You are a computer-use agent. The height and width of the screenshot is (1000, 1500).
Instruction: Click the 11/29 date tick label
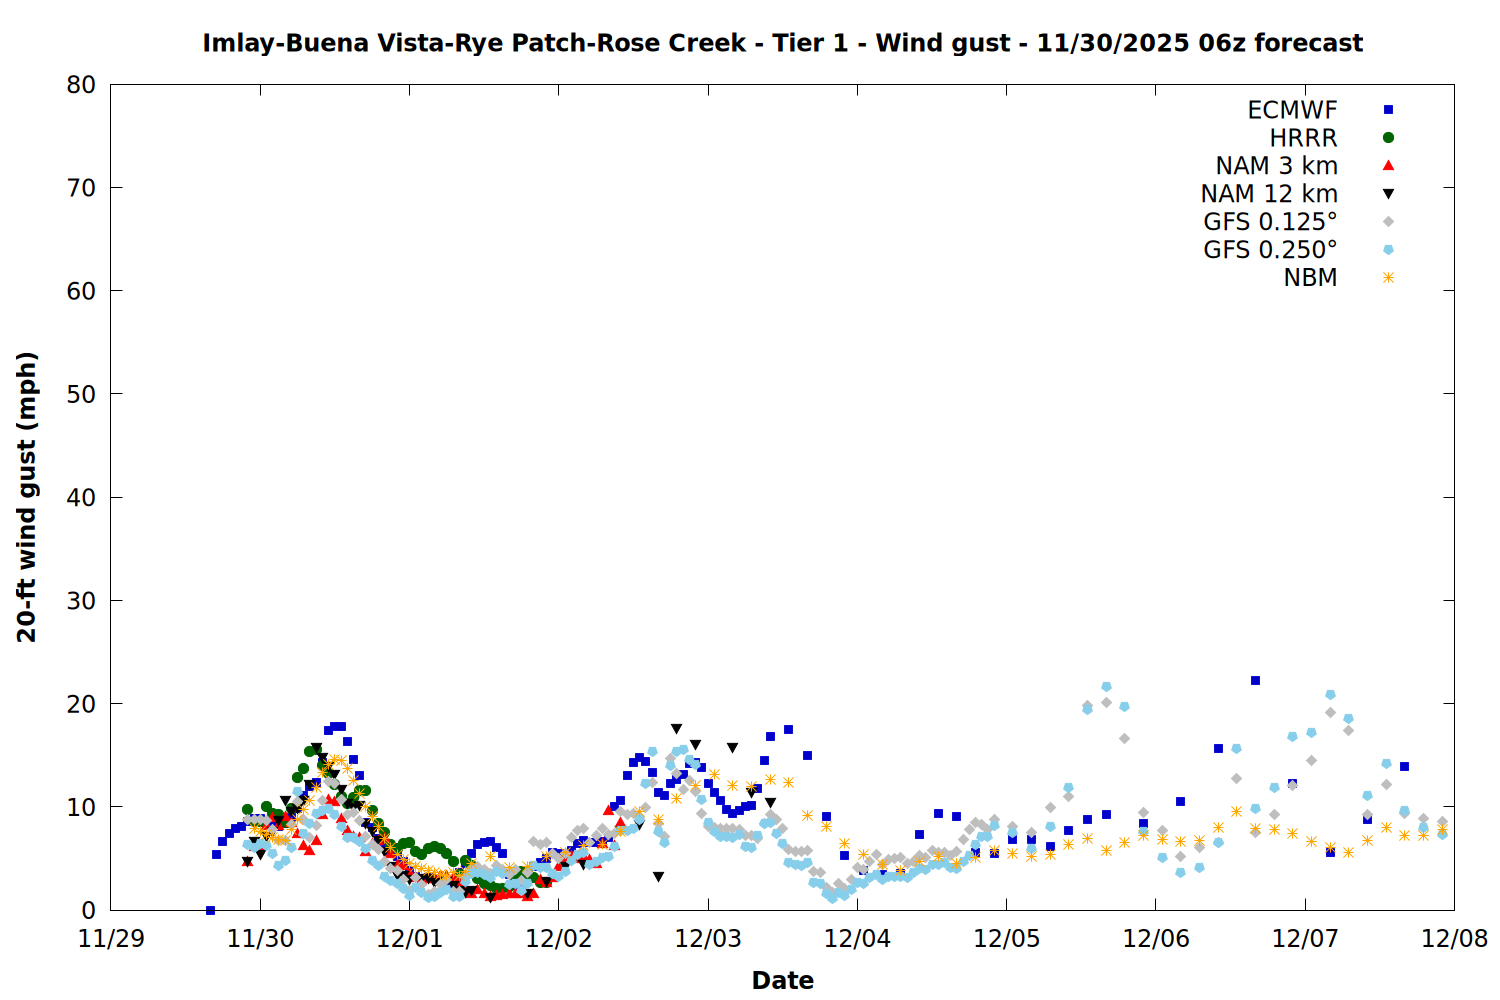pos(111,939)
